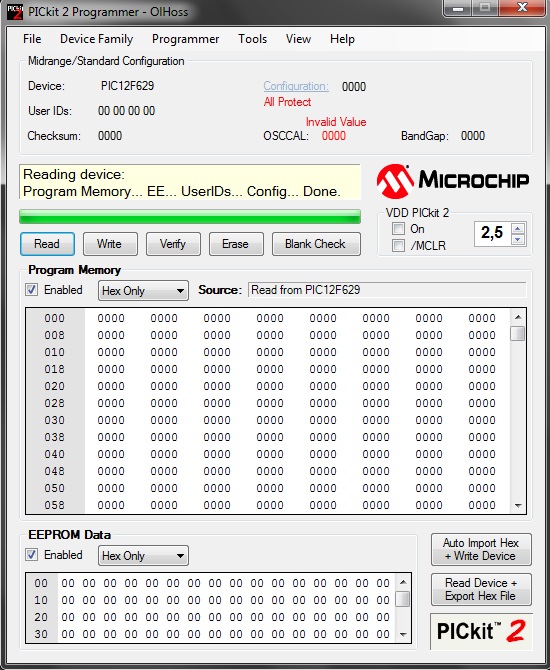
Task: Click the device name PIC12F629
Action: click(x=127, y=86)
